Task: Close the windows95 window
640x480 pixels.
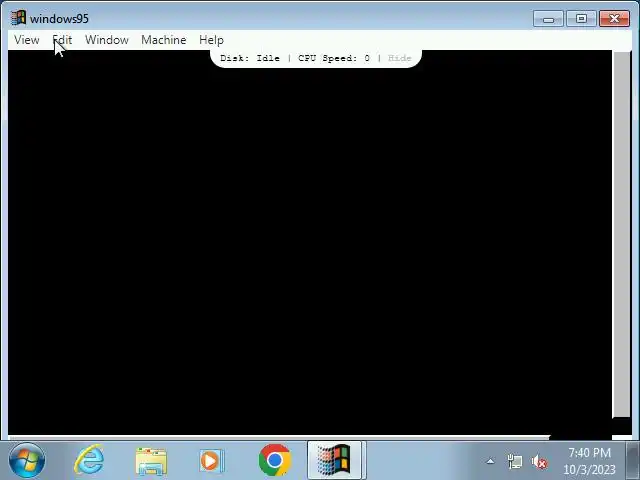Action: coord(614,19)
